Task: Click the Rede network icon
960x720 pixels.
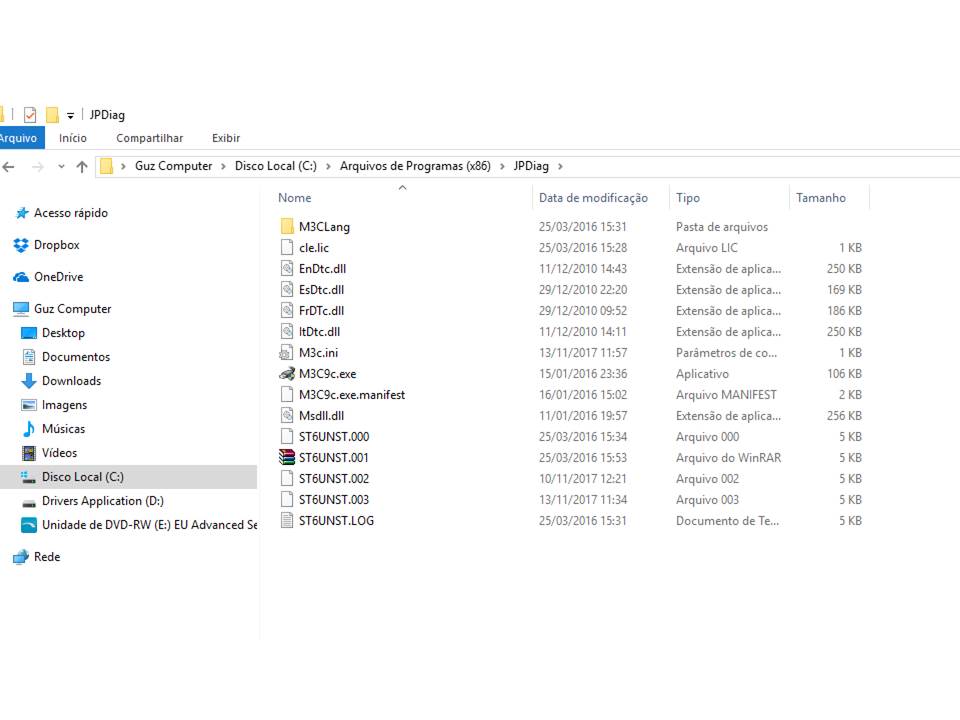Action: (x=21, y=557)
